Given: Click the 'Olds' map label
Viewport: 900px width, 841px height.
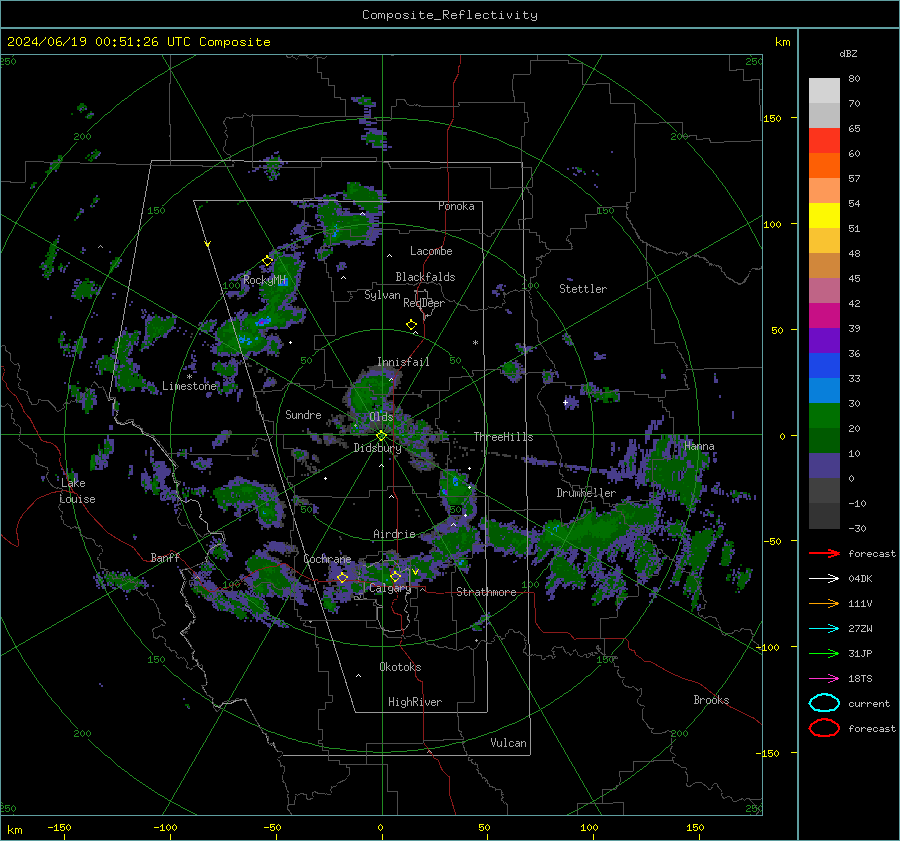Looking at the screenshot, I should pos(381,417).
